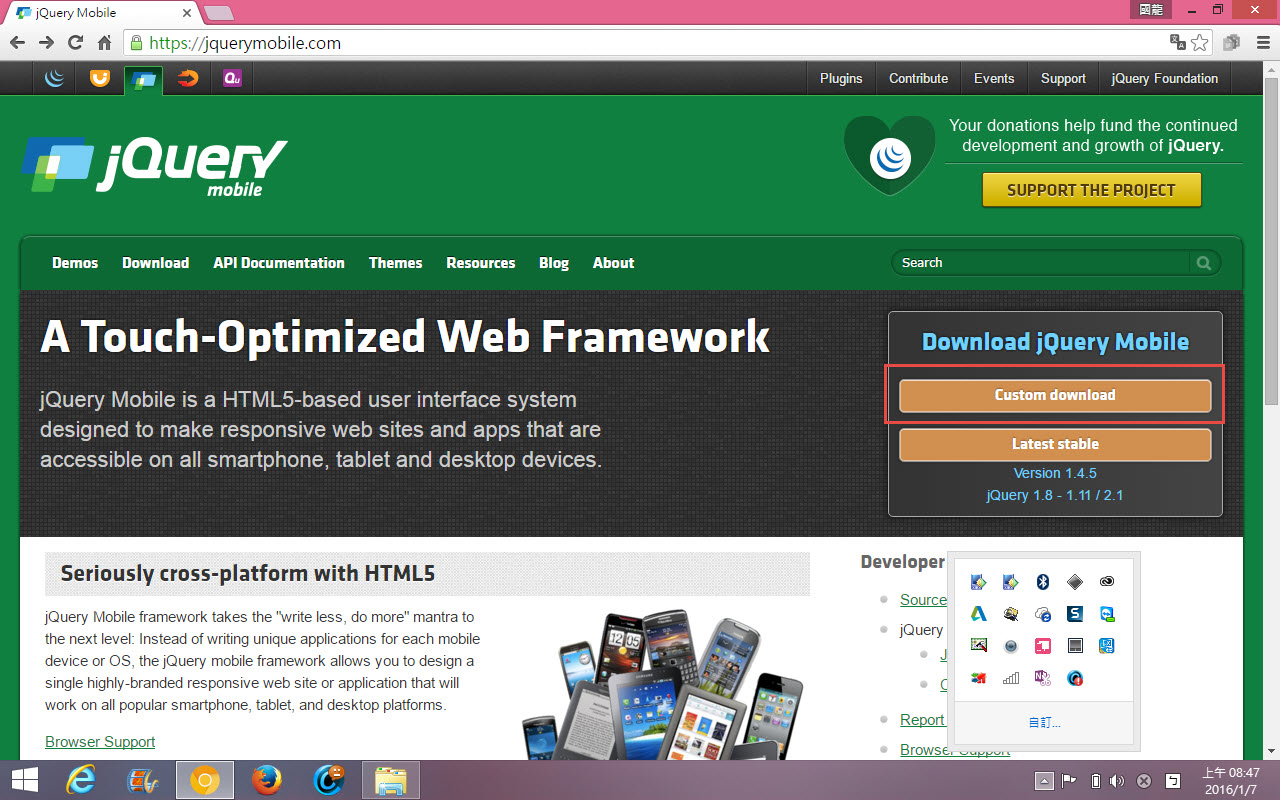Open Contribute in the top bar
1280x800 pixels.
point(918,78)
